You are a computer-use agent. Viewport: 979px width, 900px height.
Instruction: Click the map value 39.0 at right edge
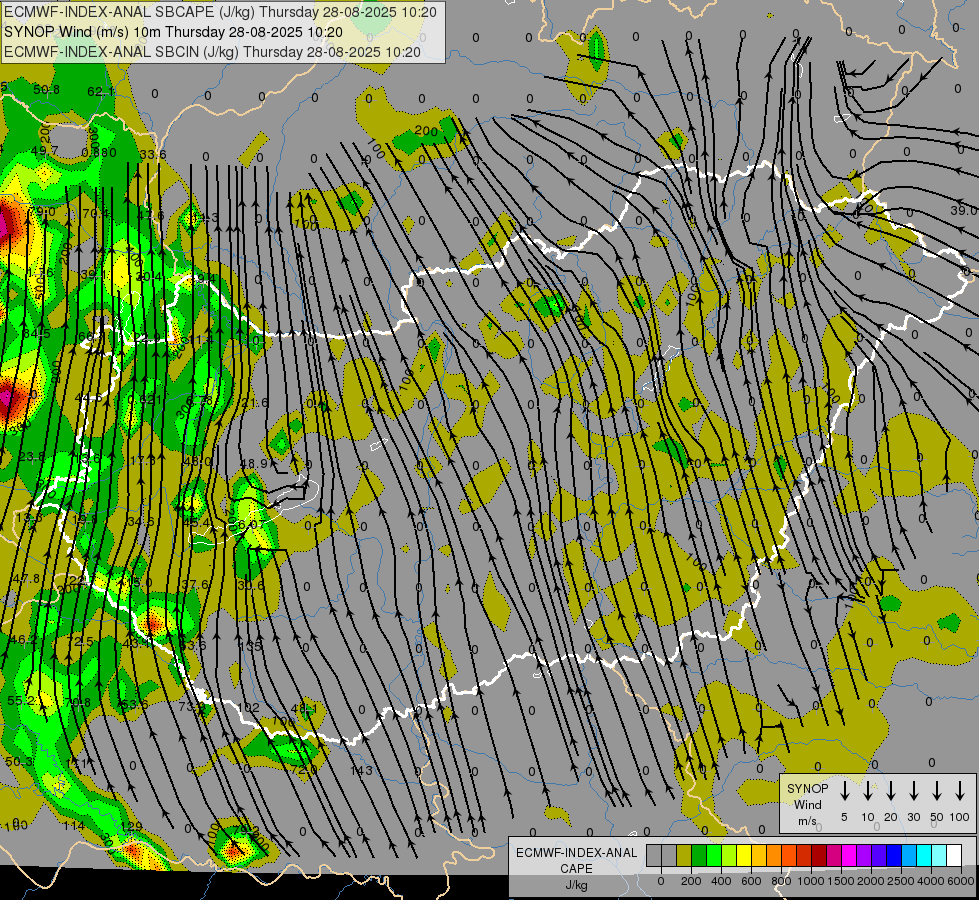click(x=964, y=210)
